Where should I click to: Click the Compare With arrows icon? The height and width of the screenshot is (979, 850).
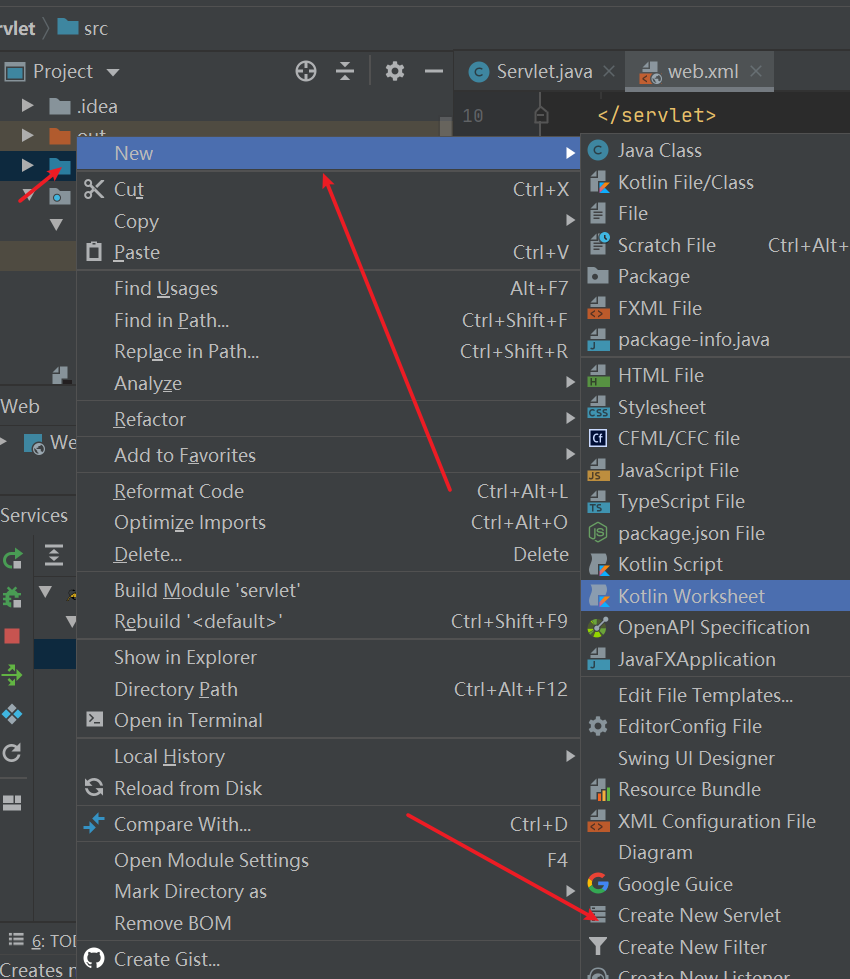(94, 824)
